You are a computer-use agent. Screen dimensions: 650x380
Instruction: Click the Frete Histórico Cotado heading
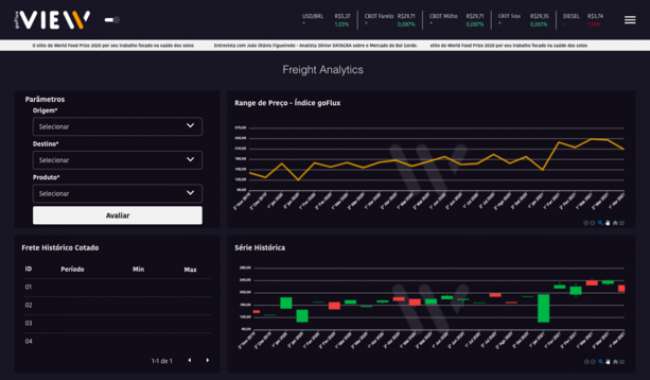click(60, 248)
